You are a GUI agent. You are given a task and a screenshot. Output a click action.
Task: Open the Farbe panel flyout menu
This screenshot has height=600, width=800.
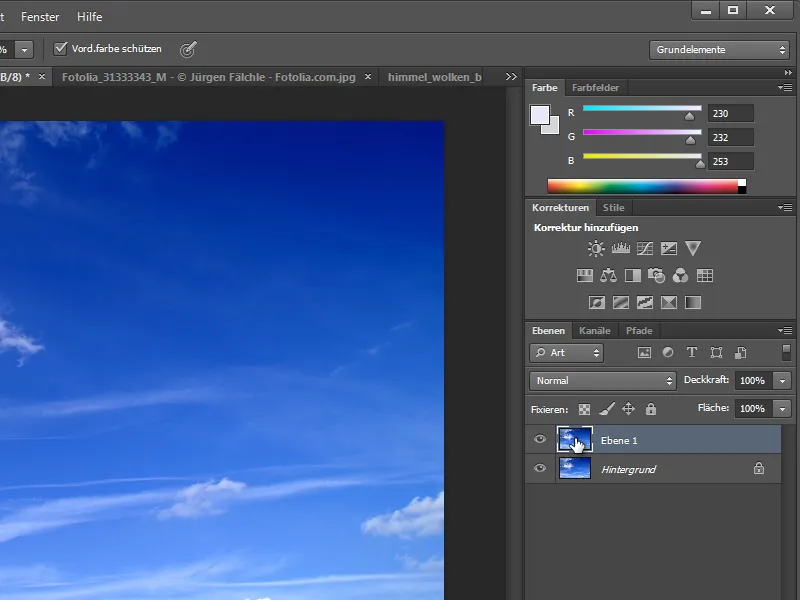[785, 88]
